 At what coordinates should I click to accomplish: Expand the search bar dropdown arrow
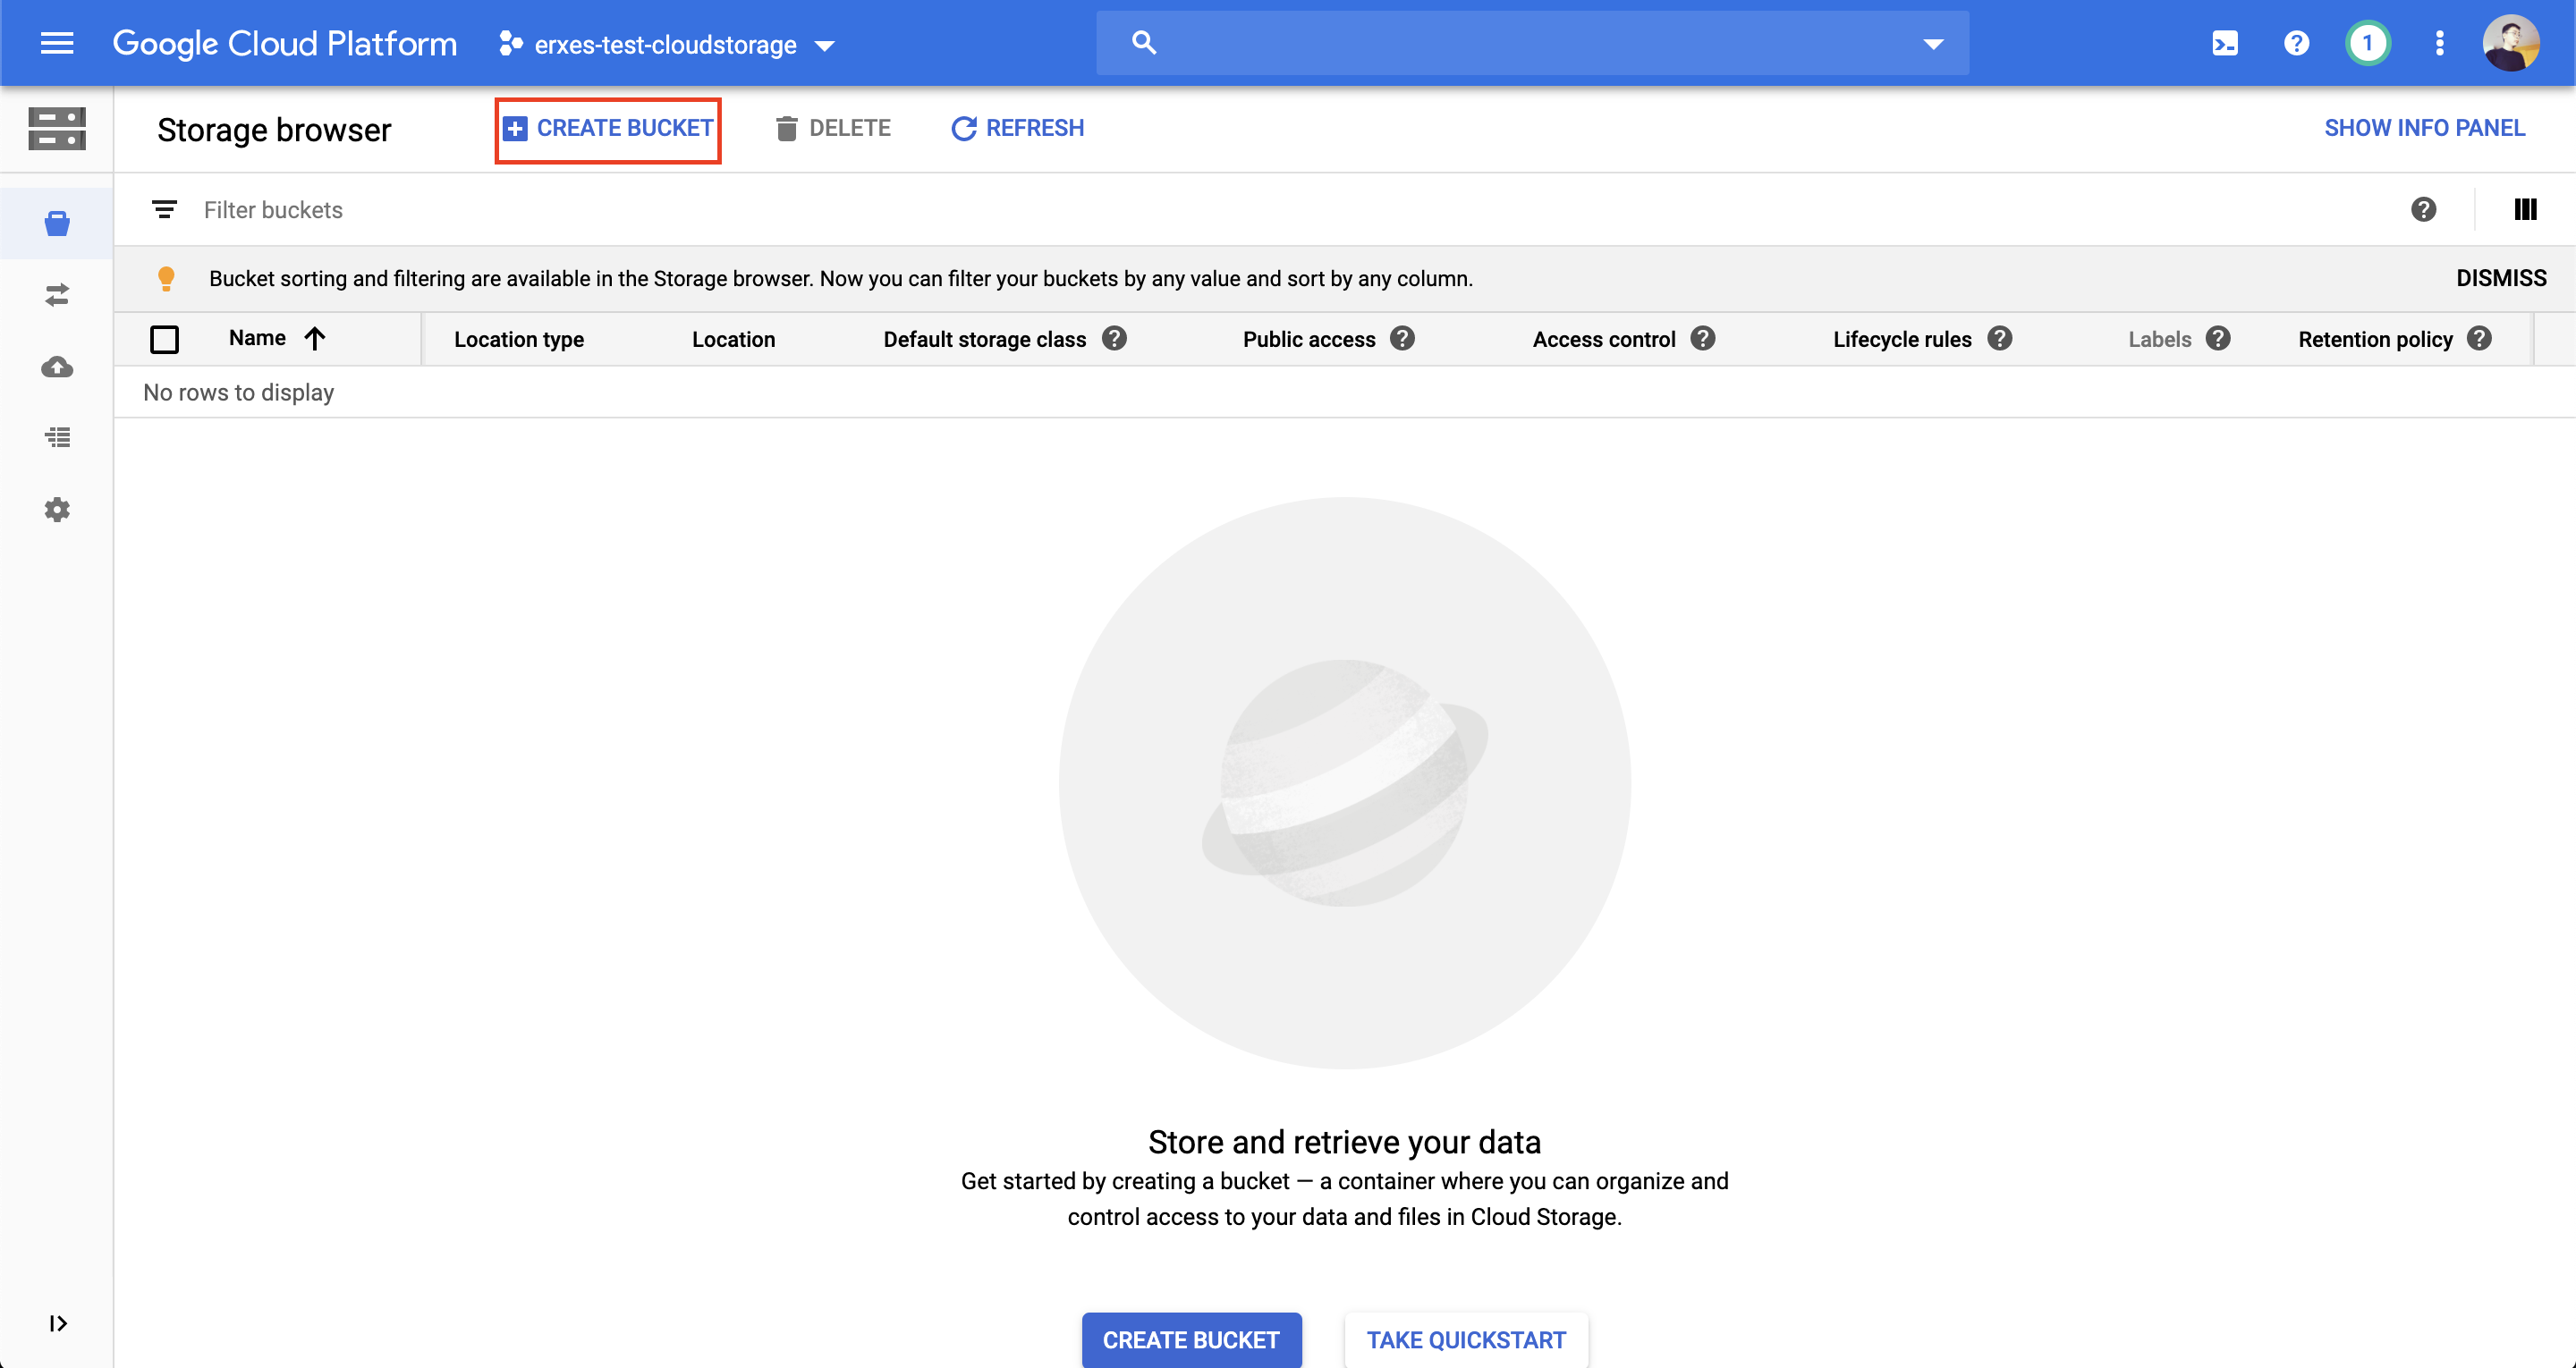pos(1933,44)
